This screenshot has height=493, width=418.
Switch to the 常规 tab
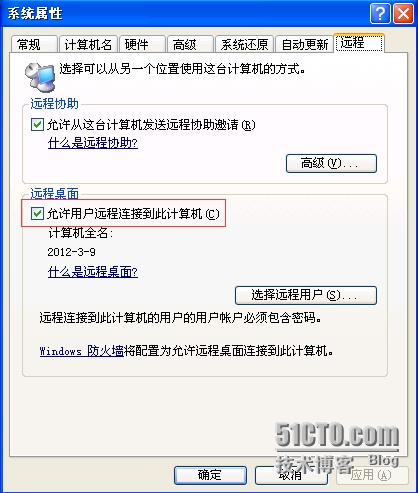coord(34,44)
